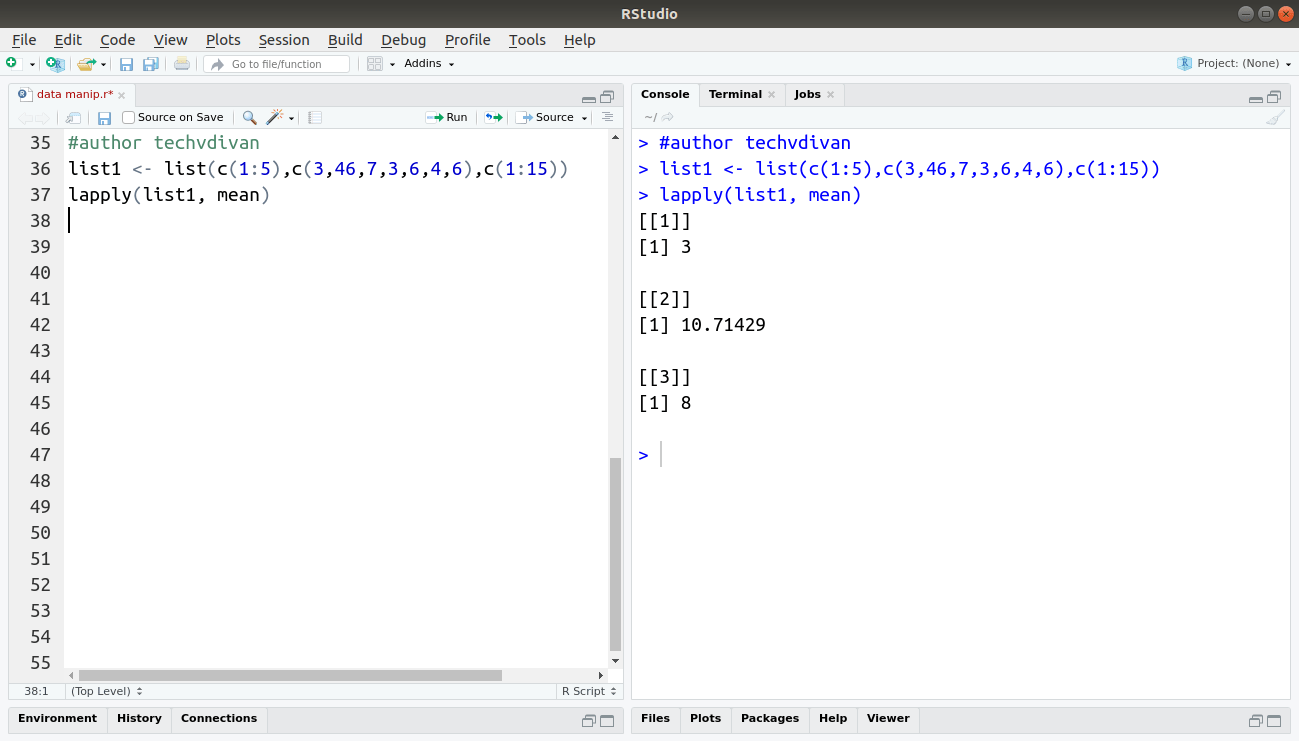This screenshot has width=1299, height=741.
Task: Click view current working directory arrow
Action: click(x=668, y=117)
